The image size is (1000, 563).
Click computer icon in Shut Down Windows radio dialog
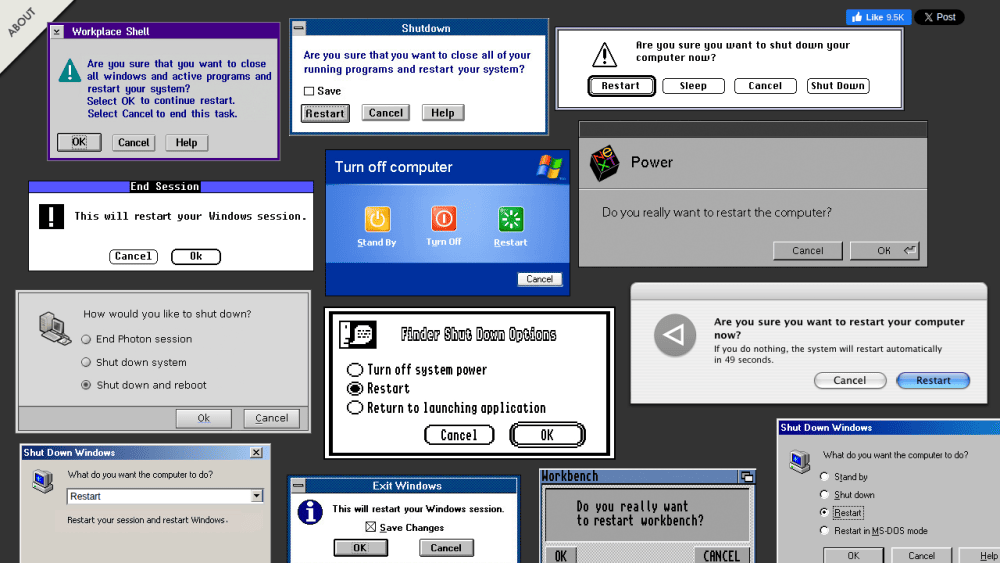799,461
